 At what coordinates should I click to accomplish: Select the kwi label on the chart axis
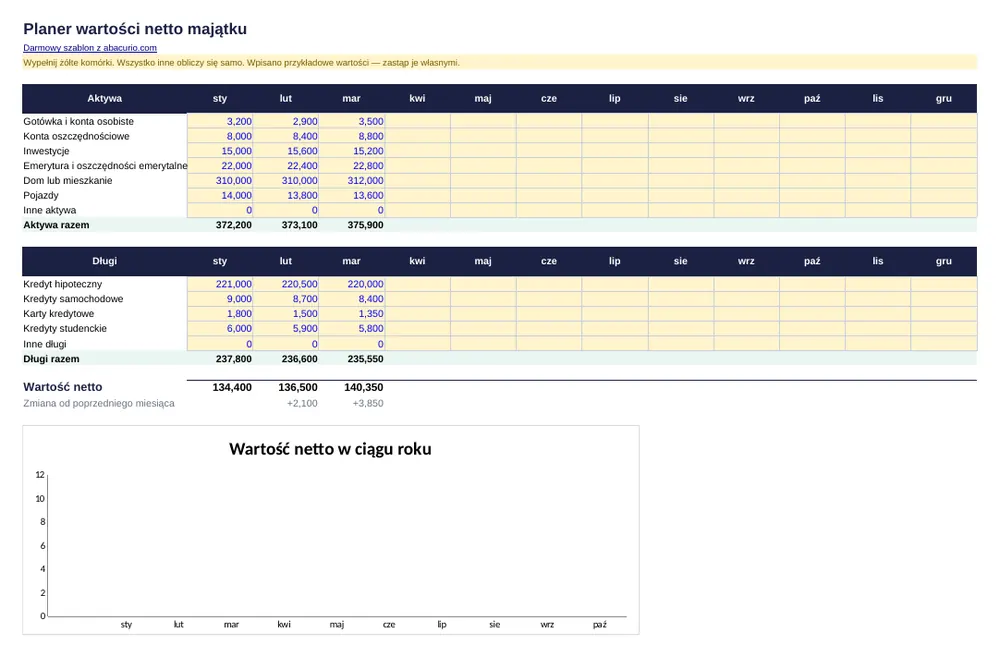tap(284, 624)
